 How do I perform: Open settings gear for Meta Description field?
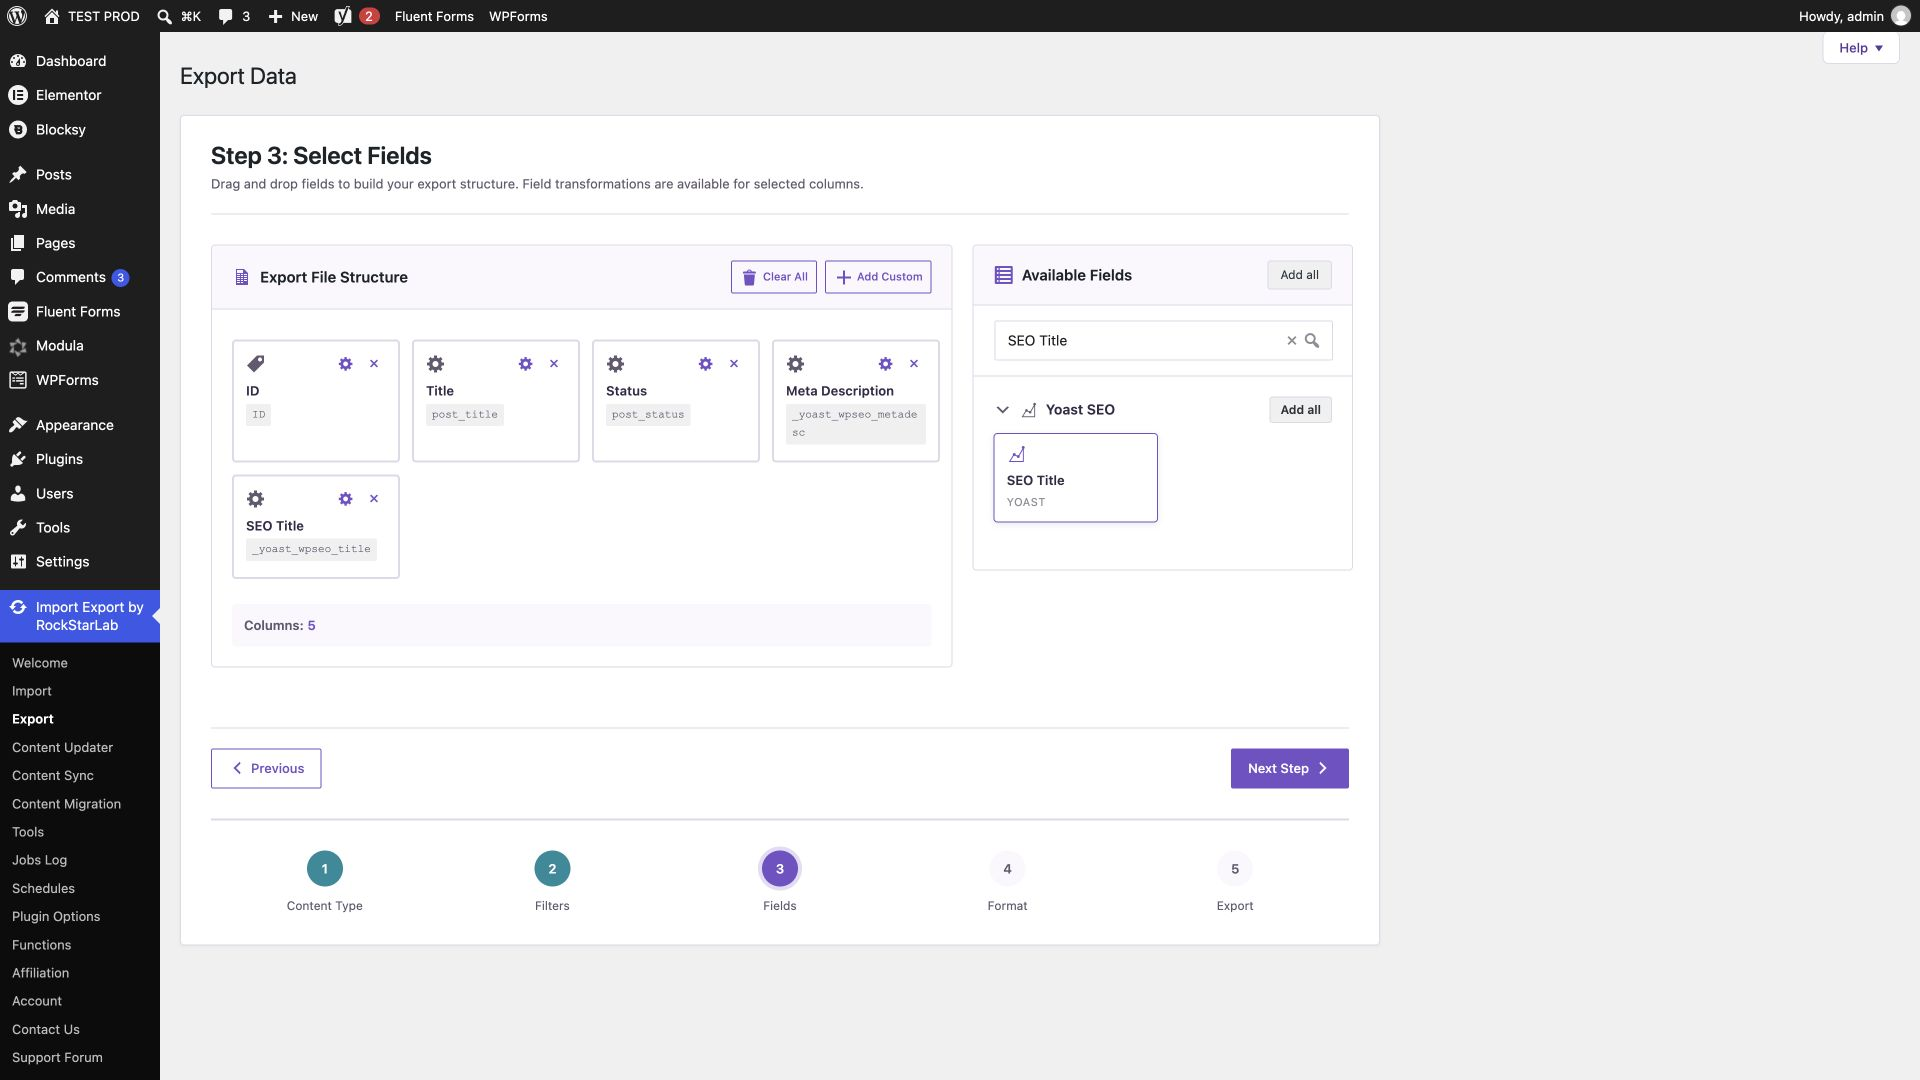tap(885, 364)
